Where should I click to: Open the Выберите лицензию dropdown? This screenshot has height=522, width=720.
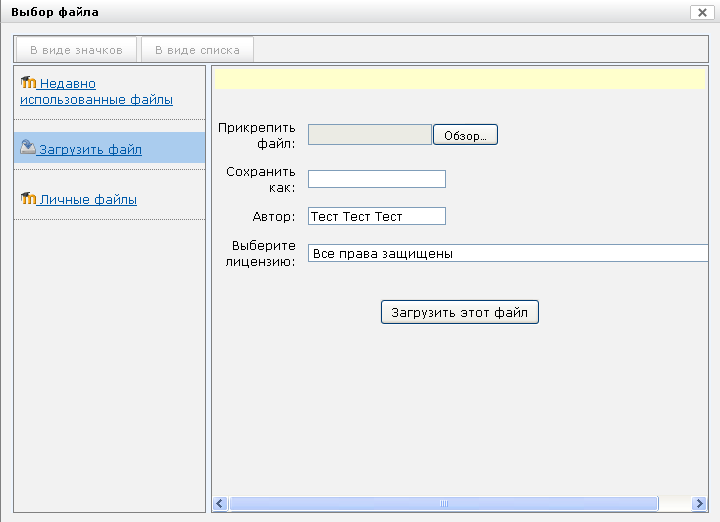pos(508,253)
